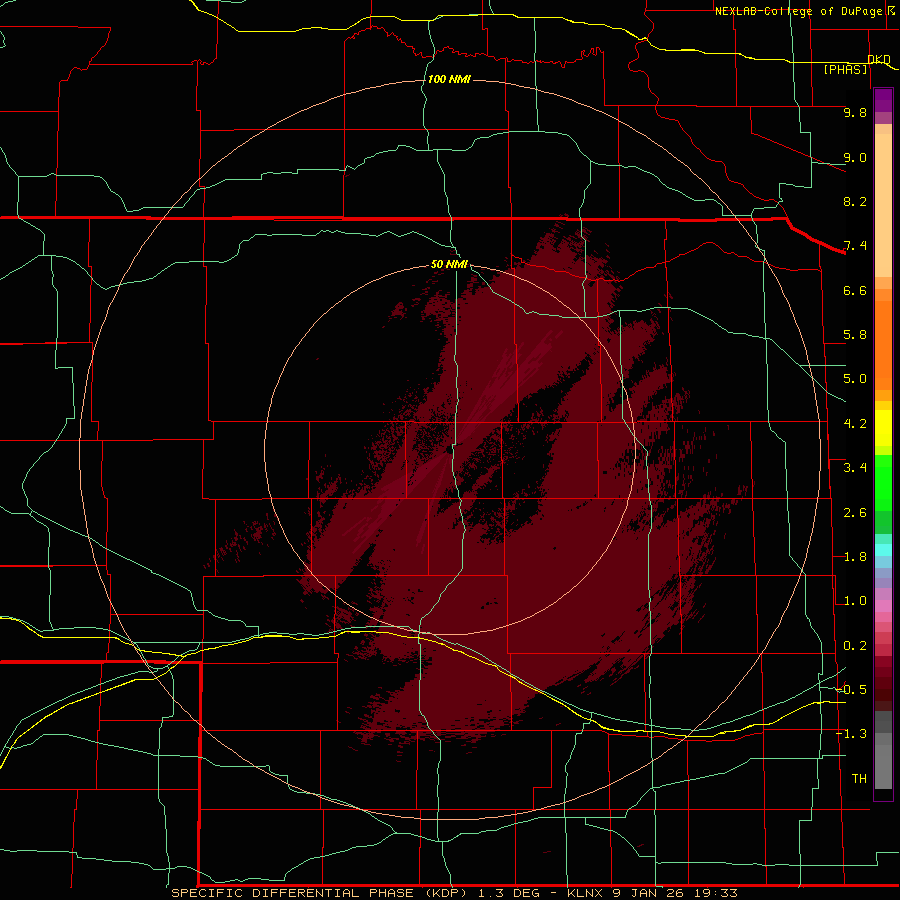Click the 4.2 value on the color scale
Screen dimensions: 900x900
(x=855, y=424)
